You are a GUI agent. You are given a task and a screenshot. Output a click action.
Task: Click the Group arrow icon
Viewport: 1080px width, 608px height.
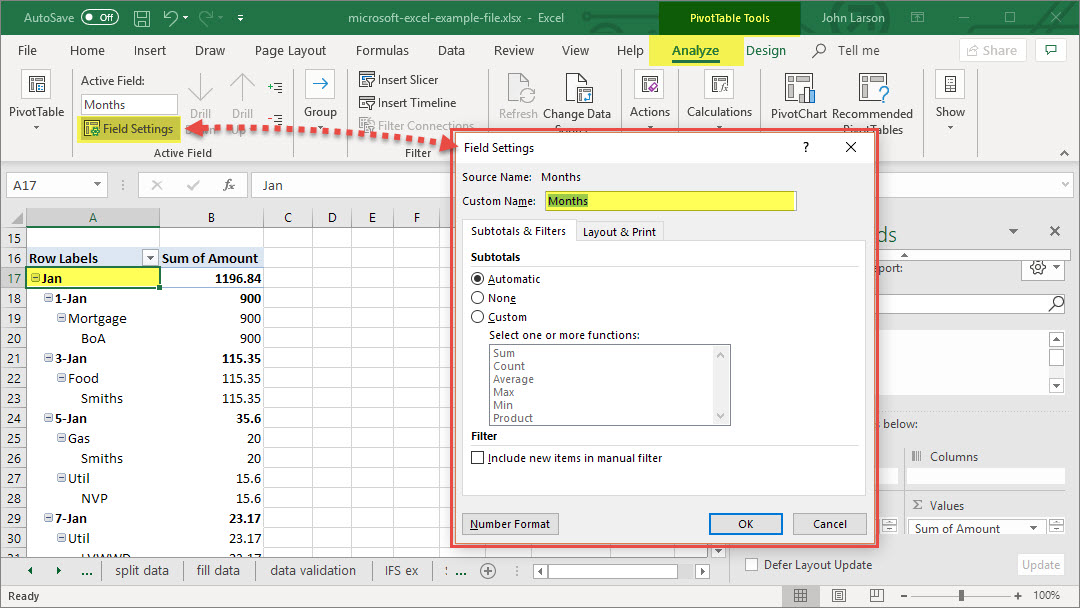click(320, 85)
